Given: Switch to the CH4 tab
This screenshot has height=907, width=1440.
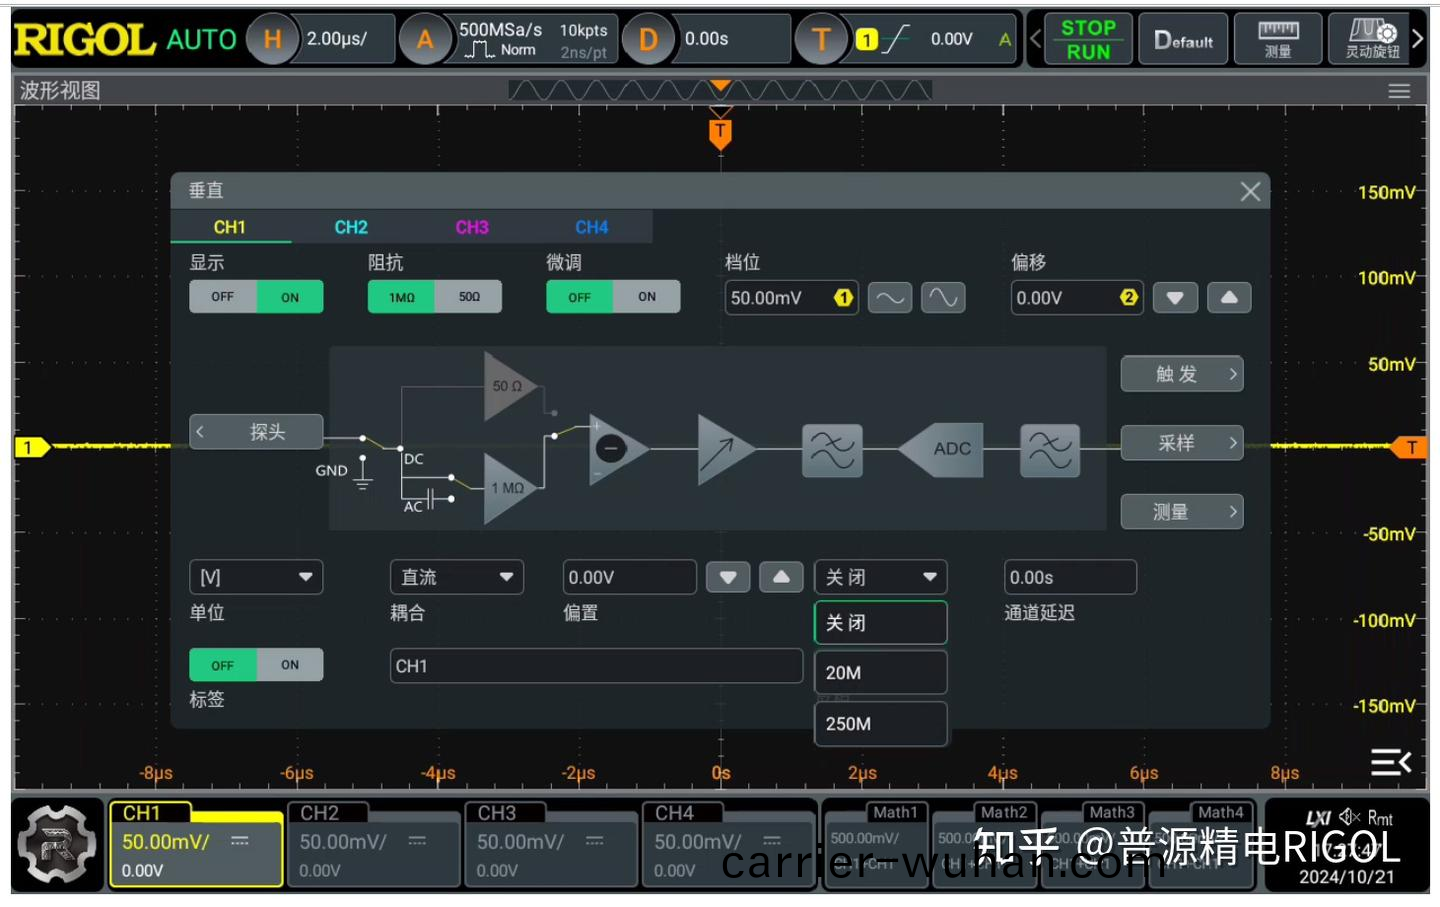Looking at the screenshot, I should pyautogui.click(x=591, y=227).
